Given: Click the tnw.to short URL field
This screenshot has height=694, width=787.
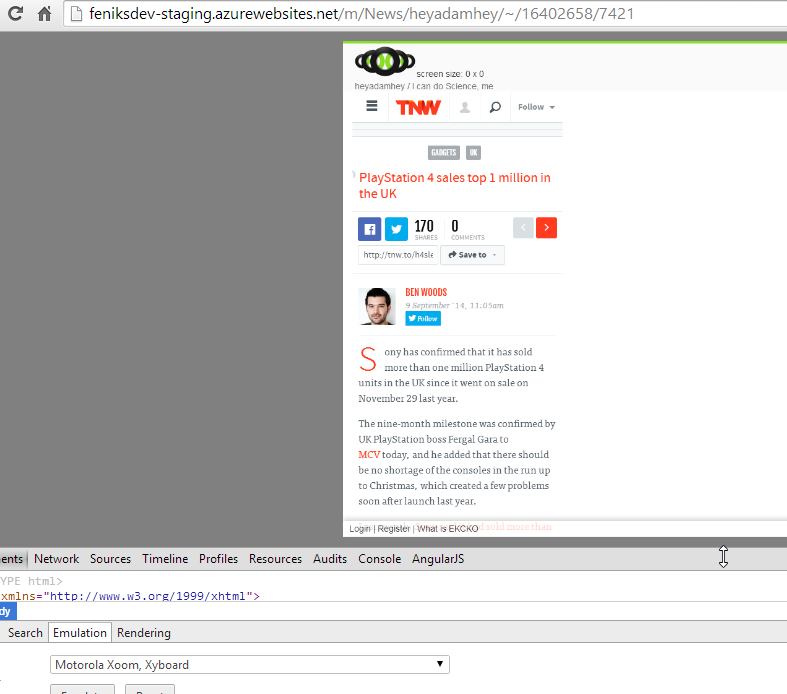Looking at the screenshot, I should [x=398, y=255].
